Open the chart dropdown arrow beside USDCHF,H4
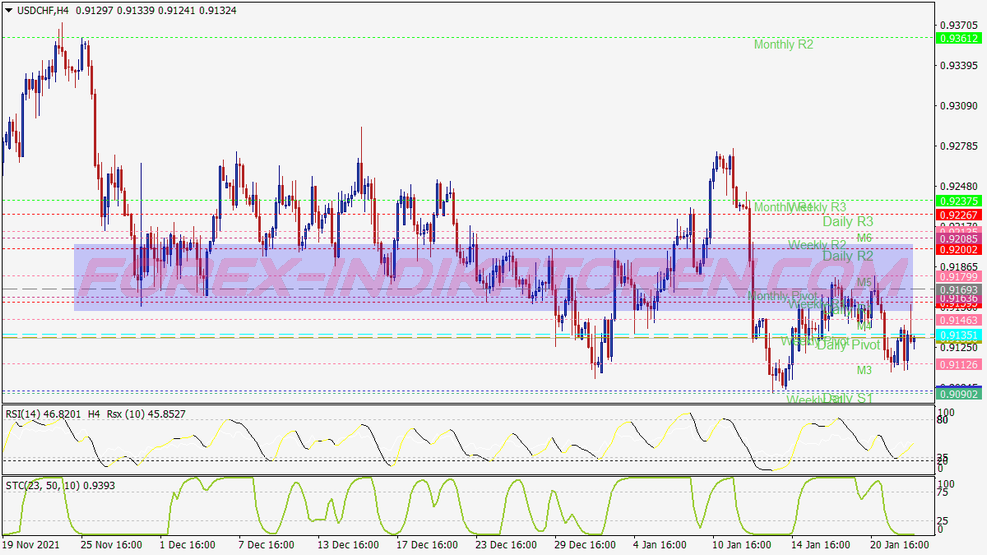The width and height of the screenshot is (987, 555). click(9, 10)
